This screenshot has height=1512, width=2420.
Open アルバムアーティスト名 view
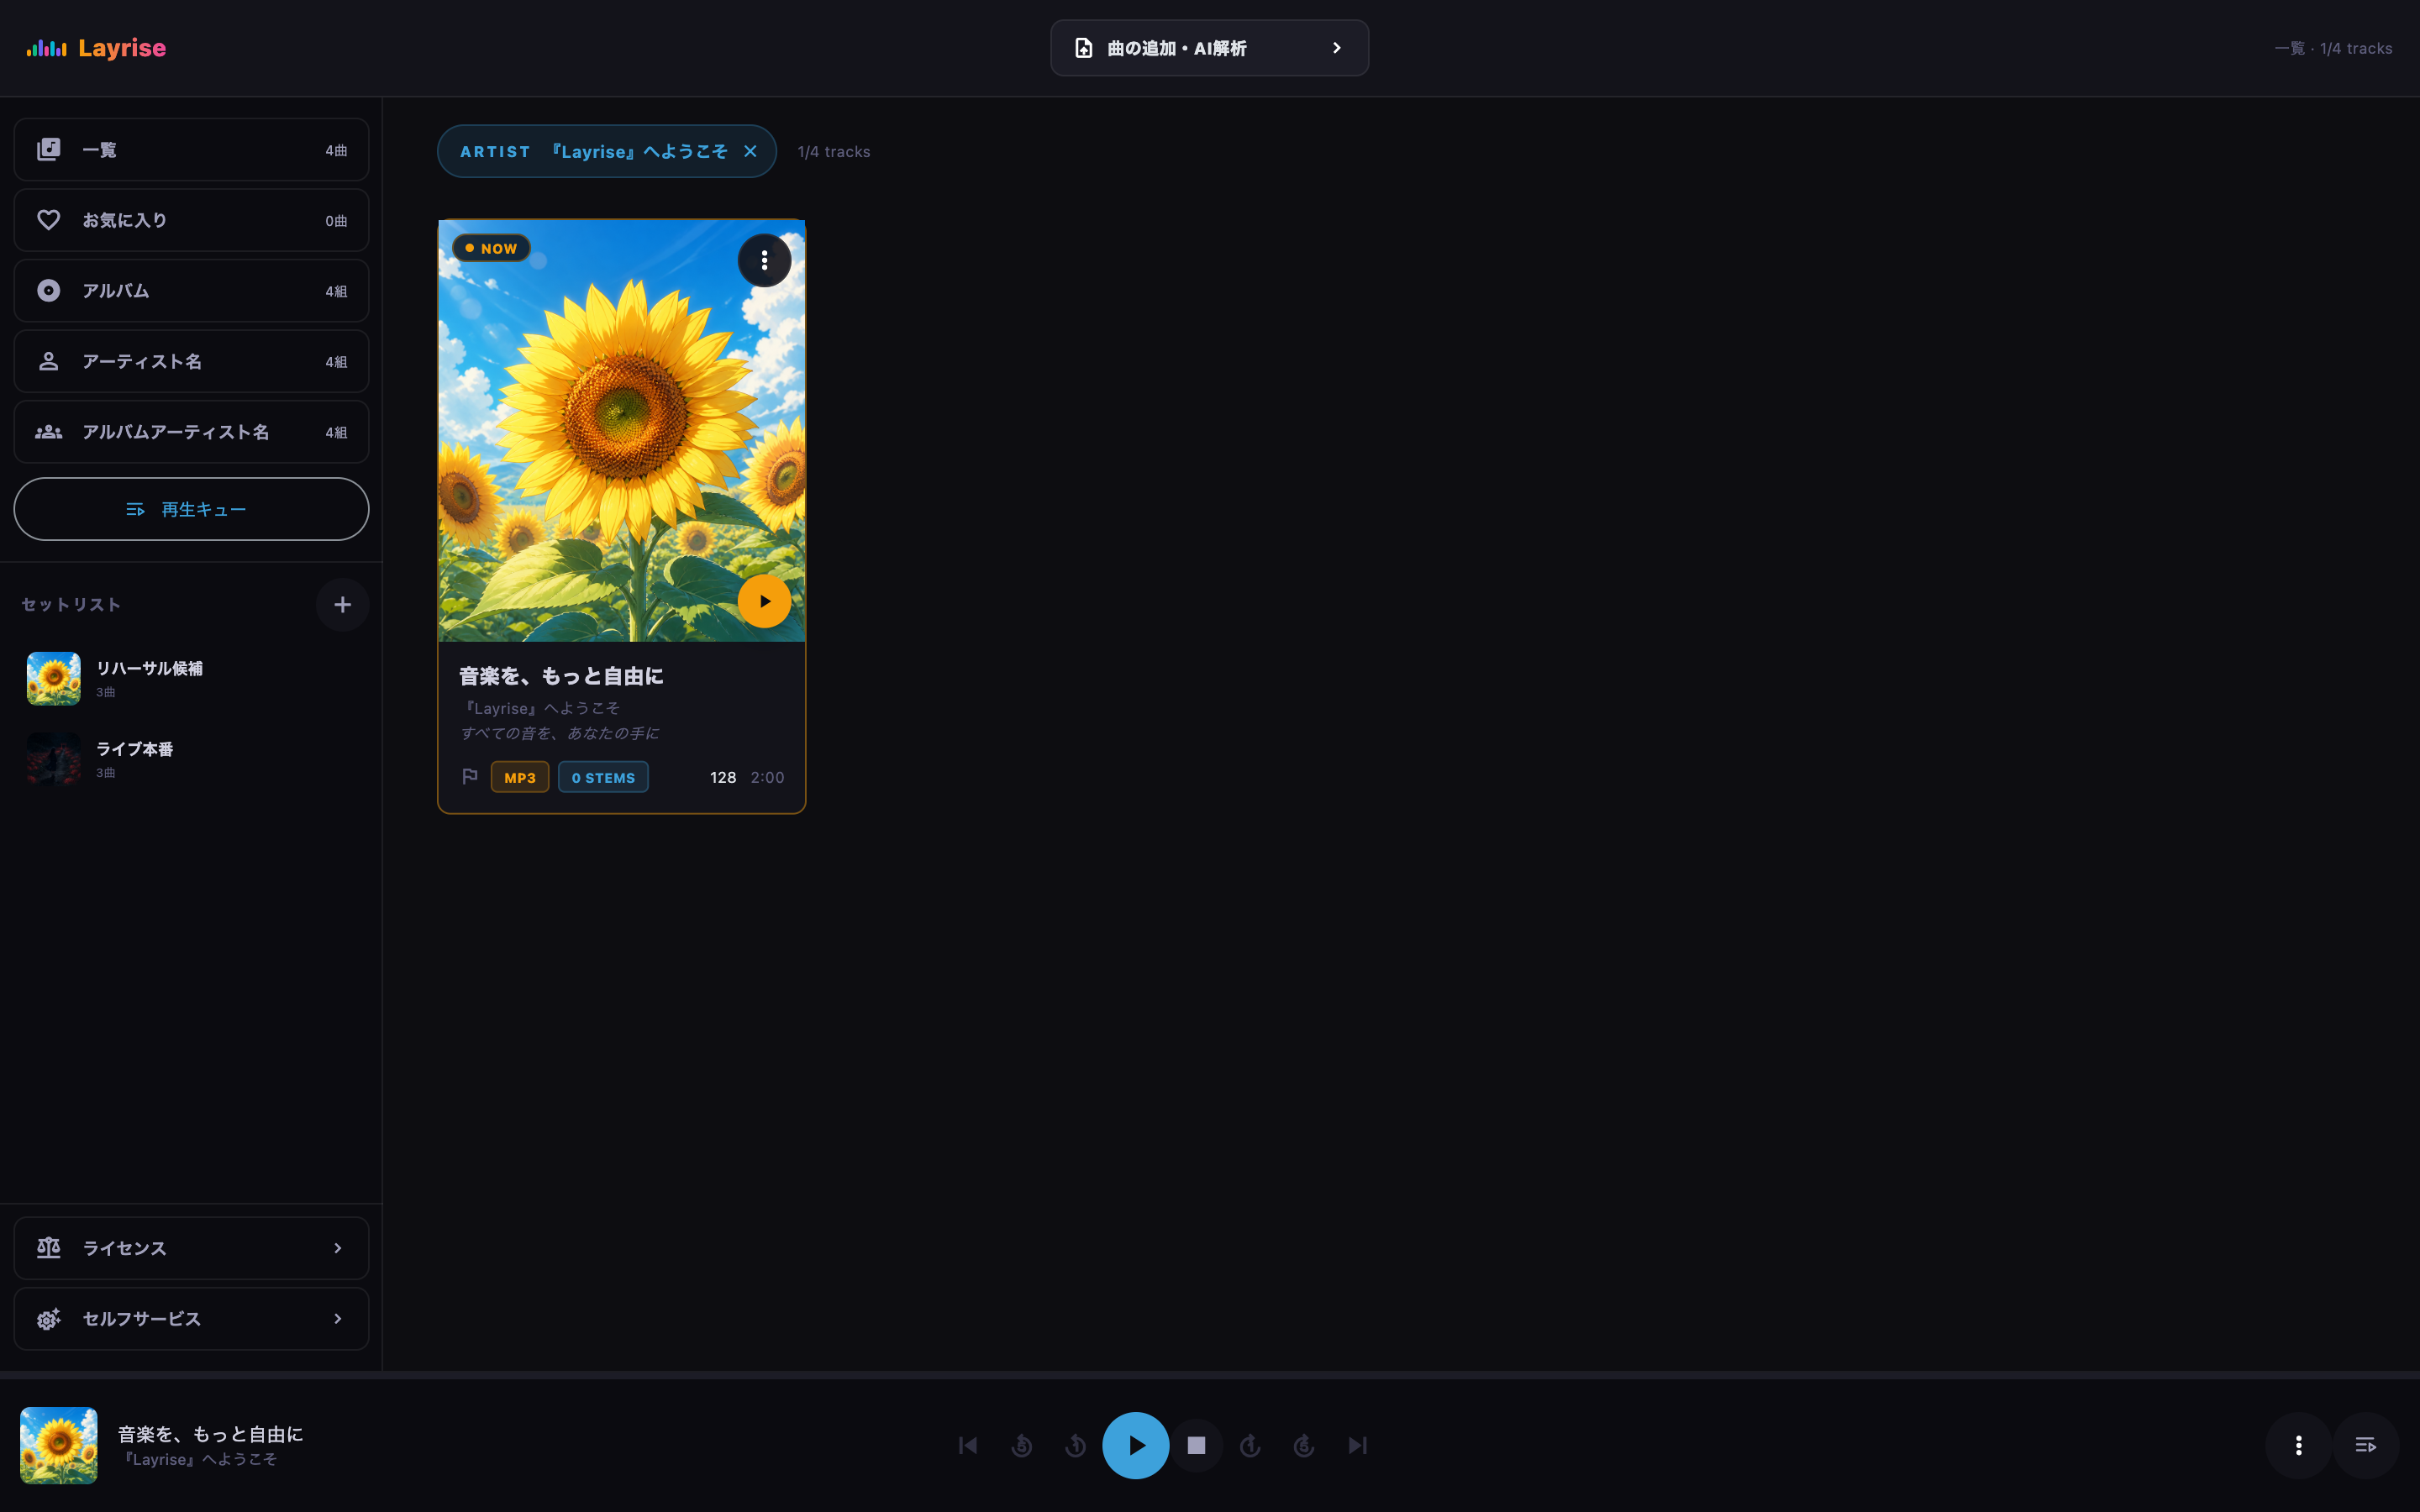(191, 432)
